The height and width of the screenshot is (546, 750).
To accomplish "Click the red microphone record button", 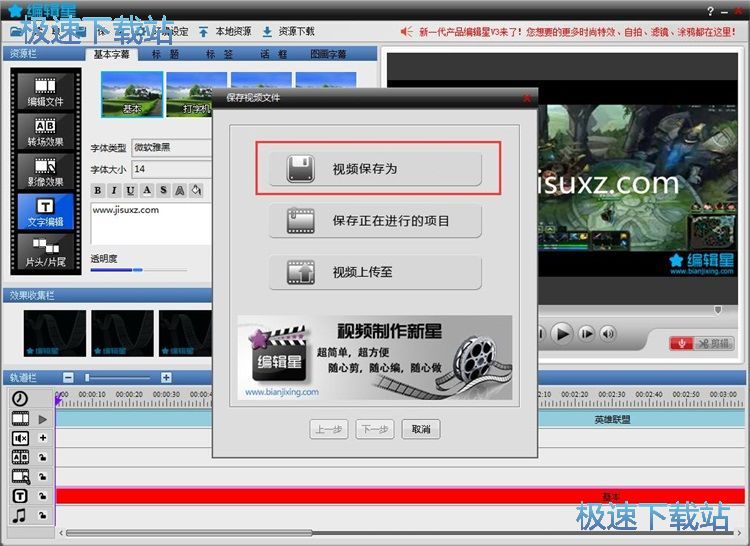I will (682, 343).
